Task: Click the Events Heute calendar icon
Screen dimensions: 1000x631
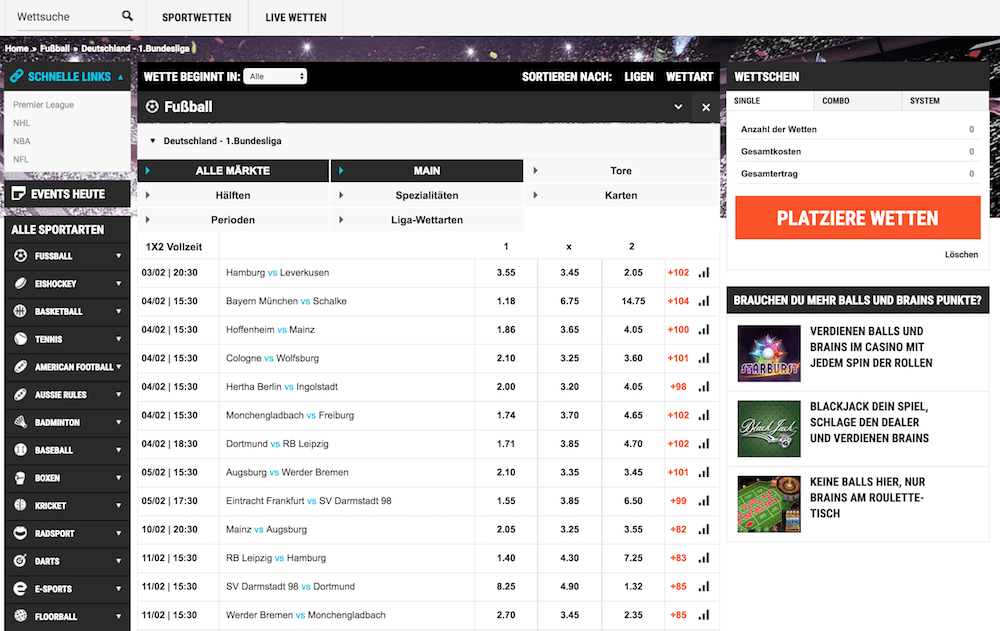Action: [18, 194]
